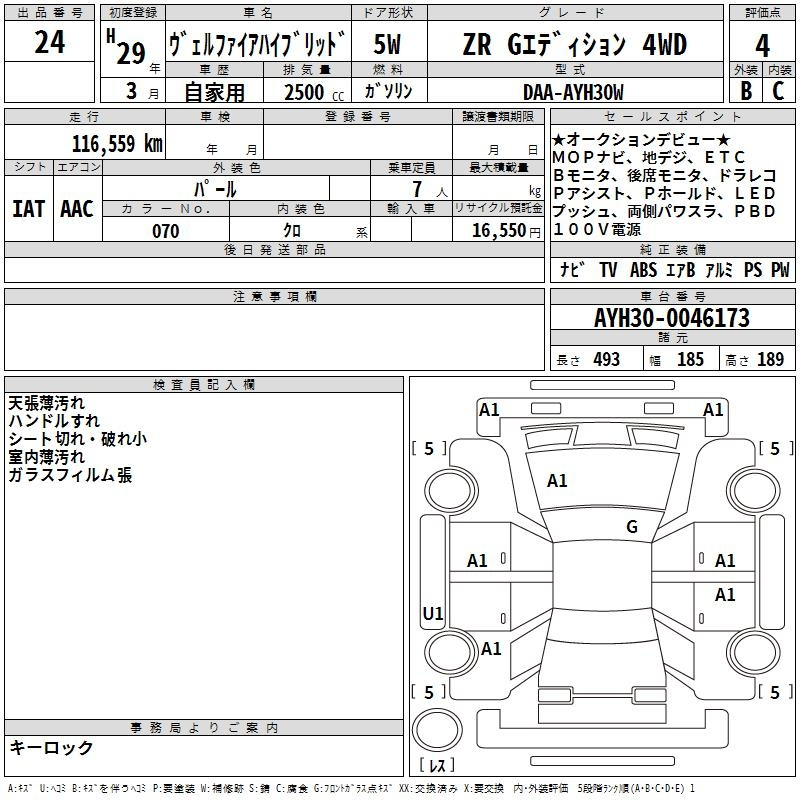Screen dimensions: 800x800
Task: Click air conditioner type AAC
Action: click(x=77, y=209)
